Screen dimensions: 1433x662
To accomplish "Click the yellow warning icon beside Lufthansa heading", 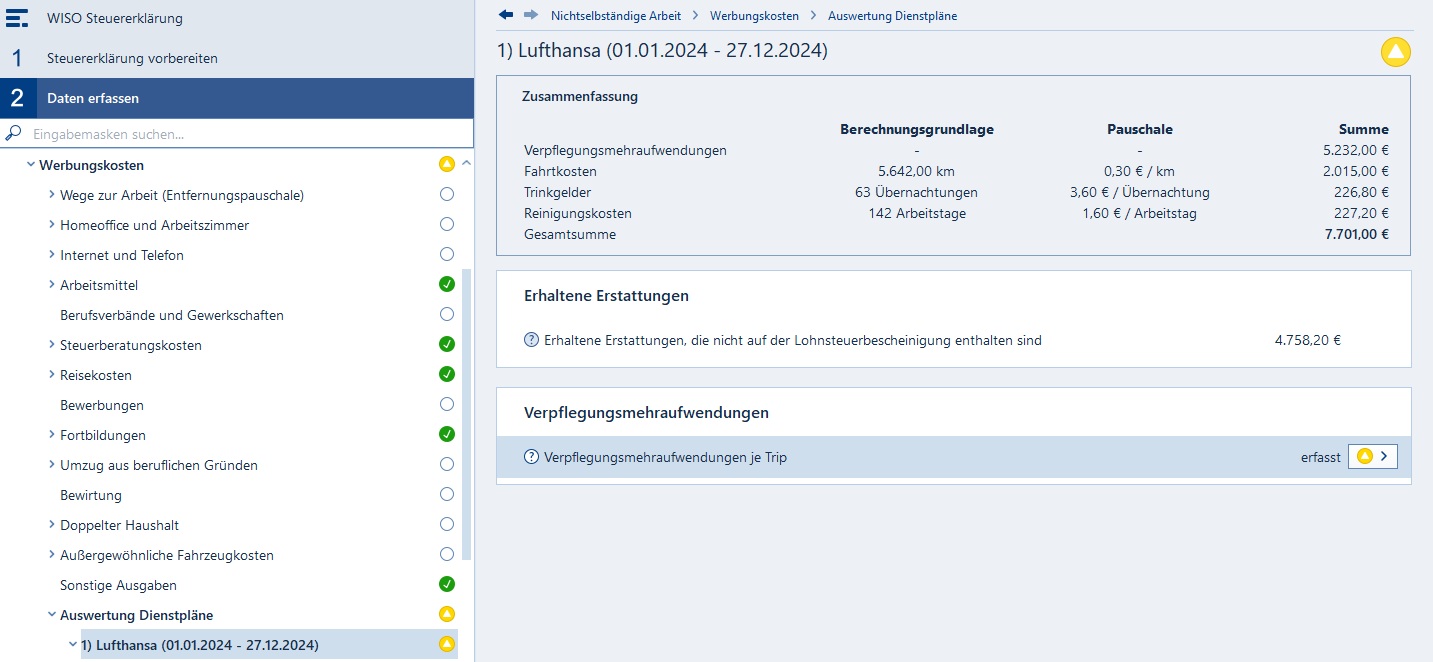I will (1395, 51).
